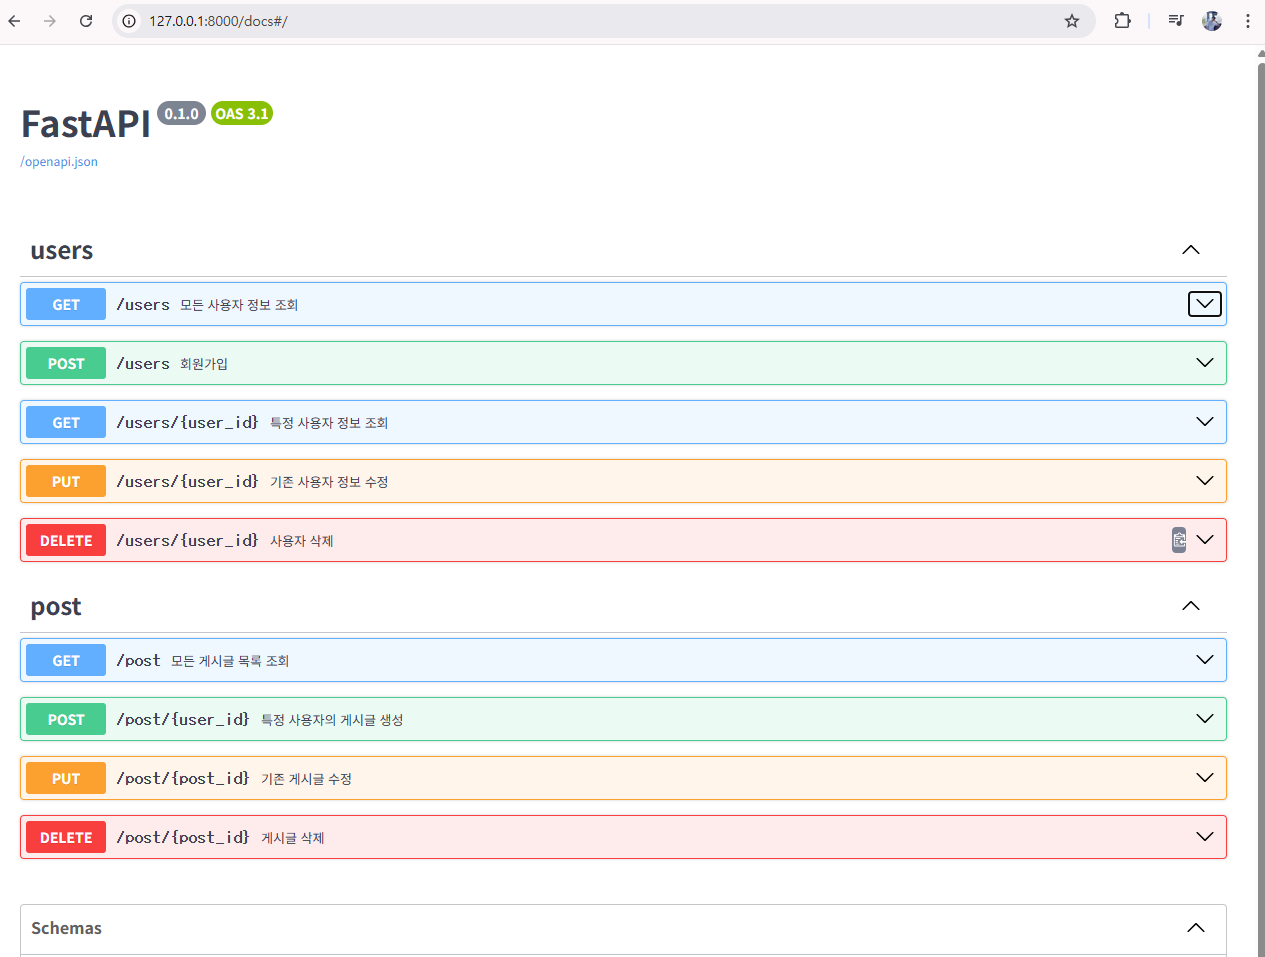Viewport: 1265px width, 957px height.
Task: Collapse the post section
Action: pos(1191,606)
